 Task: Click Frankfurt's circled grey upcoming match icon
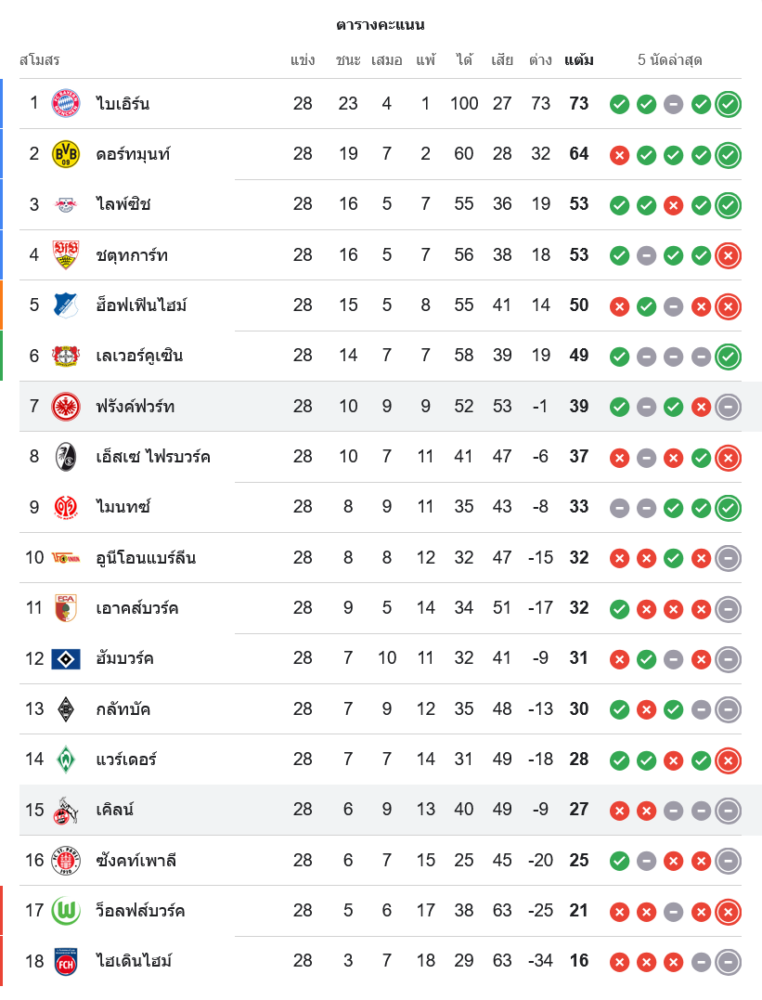728,406
